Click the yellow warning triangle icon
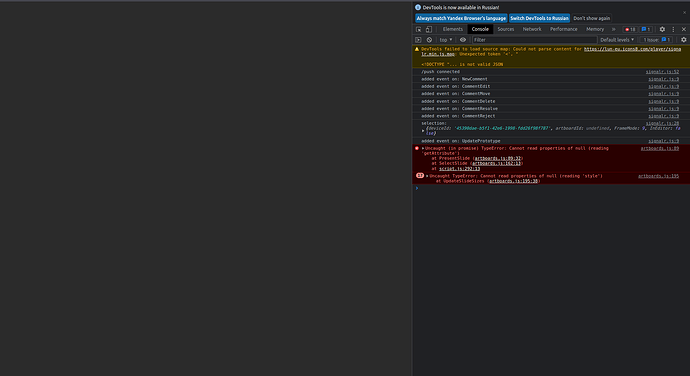The image size is (690, 376). [417, 49]
